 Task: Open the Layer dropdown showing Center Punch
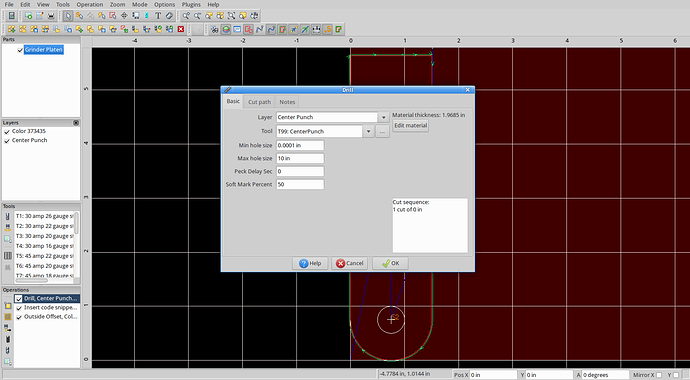point(383,117)
